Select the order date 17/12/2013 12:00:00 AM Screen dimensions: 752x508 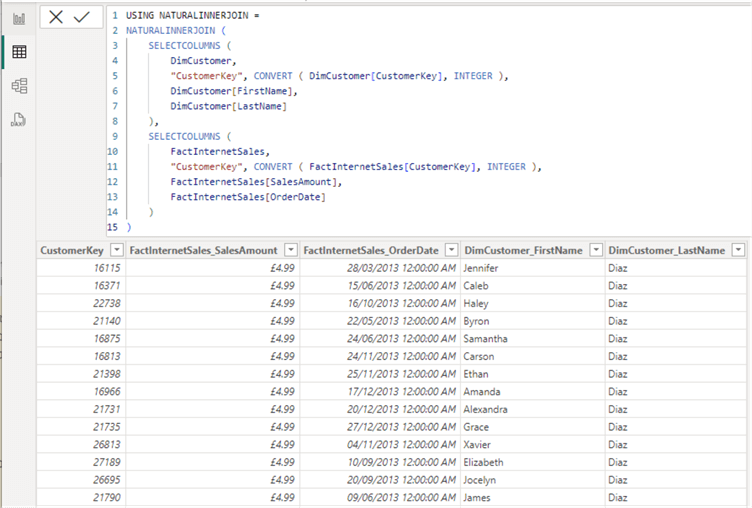pyautogui.click(x=380, y=391)
